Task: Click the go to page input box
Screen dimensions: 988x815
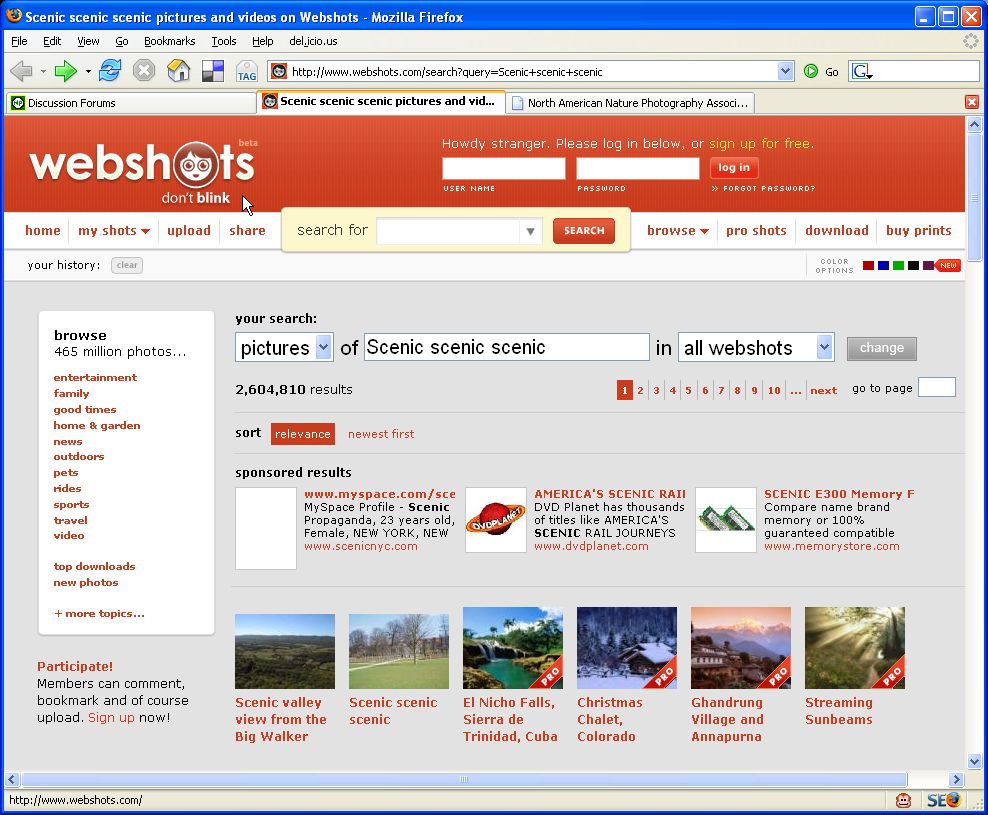Action: pyautogui.click(x=936, y=387)
